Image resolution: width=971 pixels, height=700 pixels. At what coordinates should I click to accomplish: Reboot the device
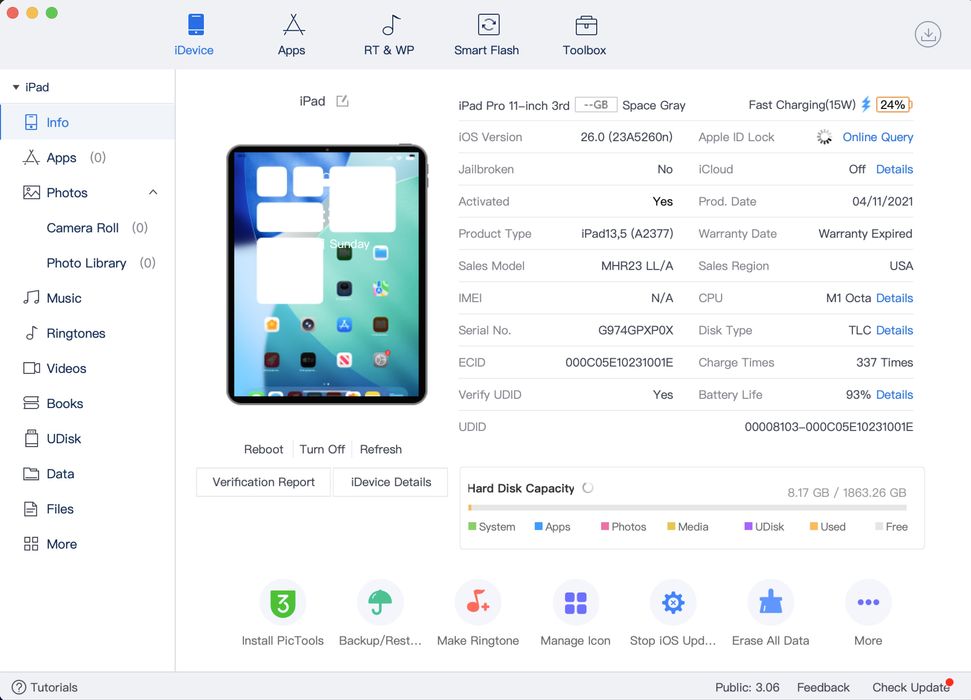click(263, 449)
